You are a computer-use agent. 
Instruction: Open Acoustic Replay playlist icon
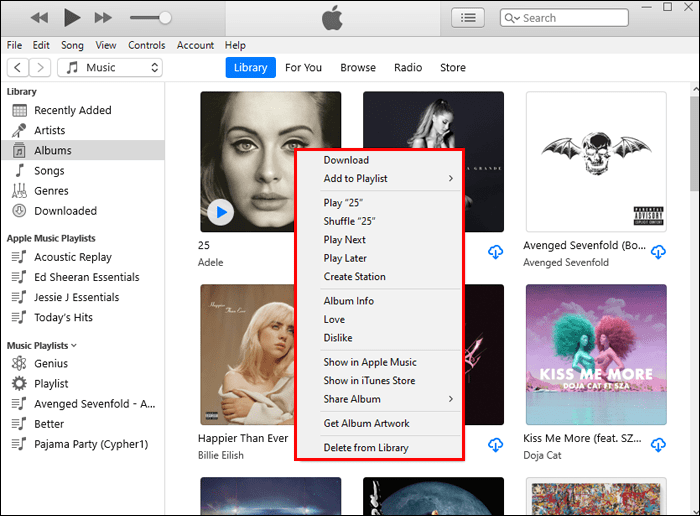point(19,257)
